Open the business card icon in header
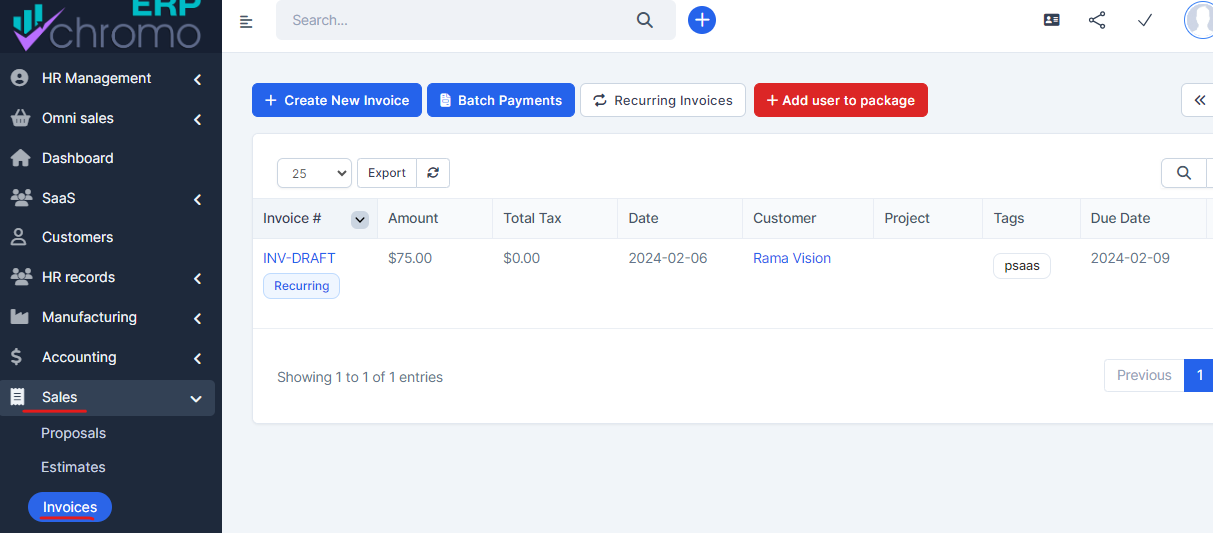 (1051, 20)
